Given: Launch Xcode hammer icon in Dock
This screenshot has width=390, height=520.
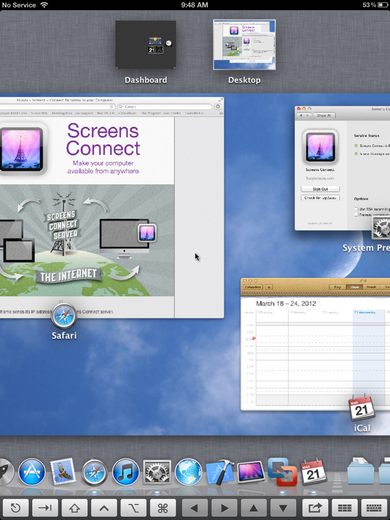Looking at the screenshot, I should pos(219,472).
